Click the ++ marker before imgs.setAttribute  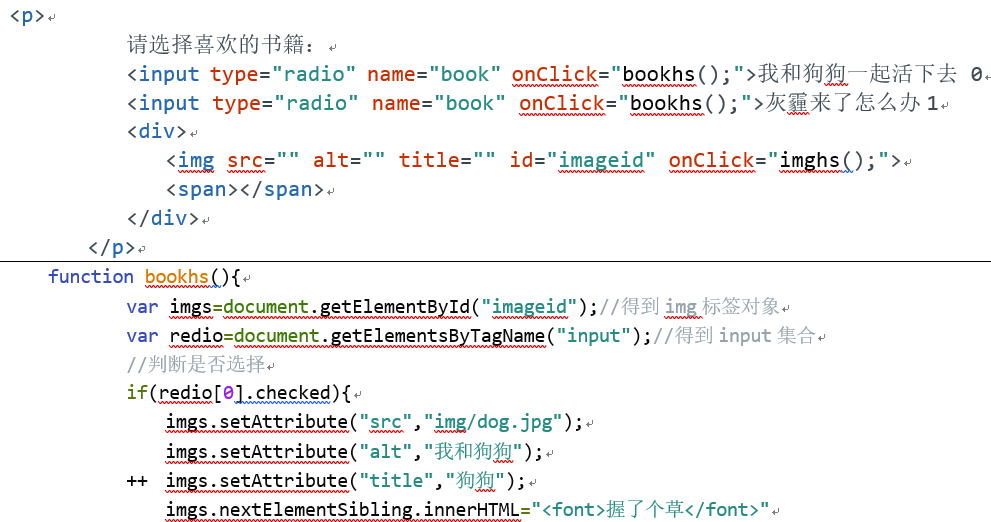[x=137, y=481]
